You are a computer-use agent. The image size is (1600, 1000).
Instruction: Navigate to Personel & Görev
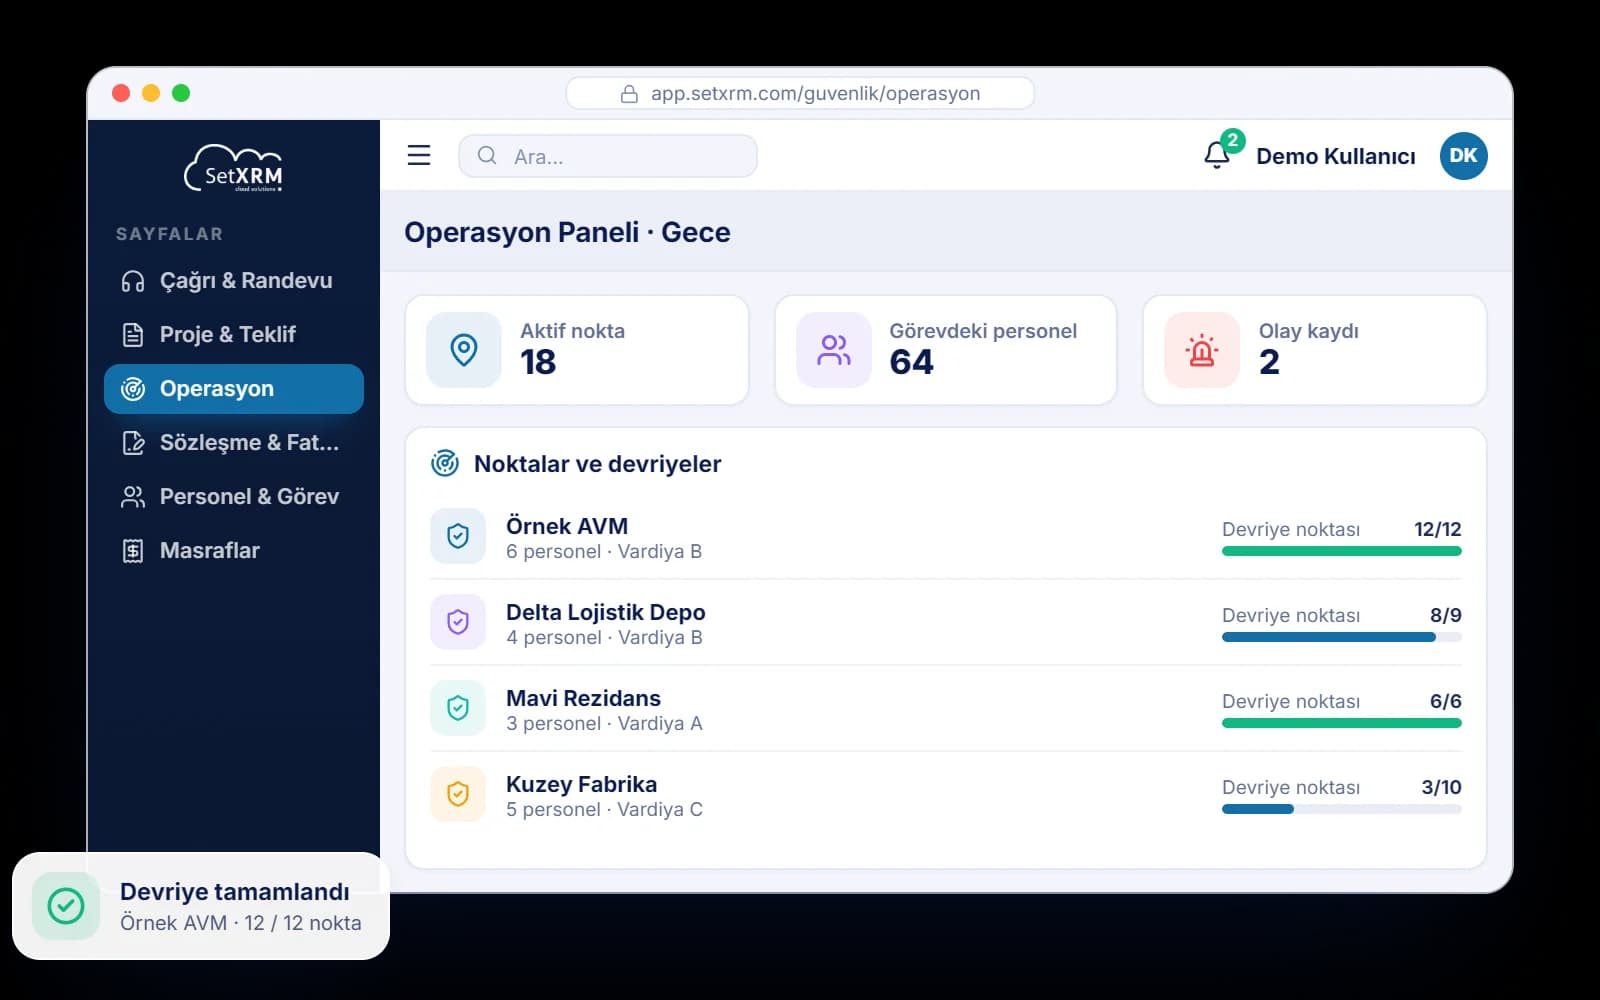234,497
